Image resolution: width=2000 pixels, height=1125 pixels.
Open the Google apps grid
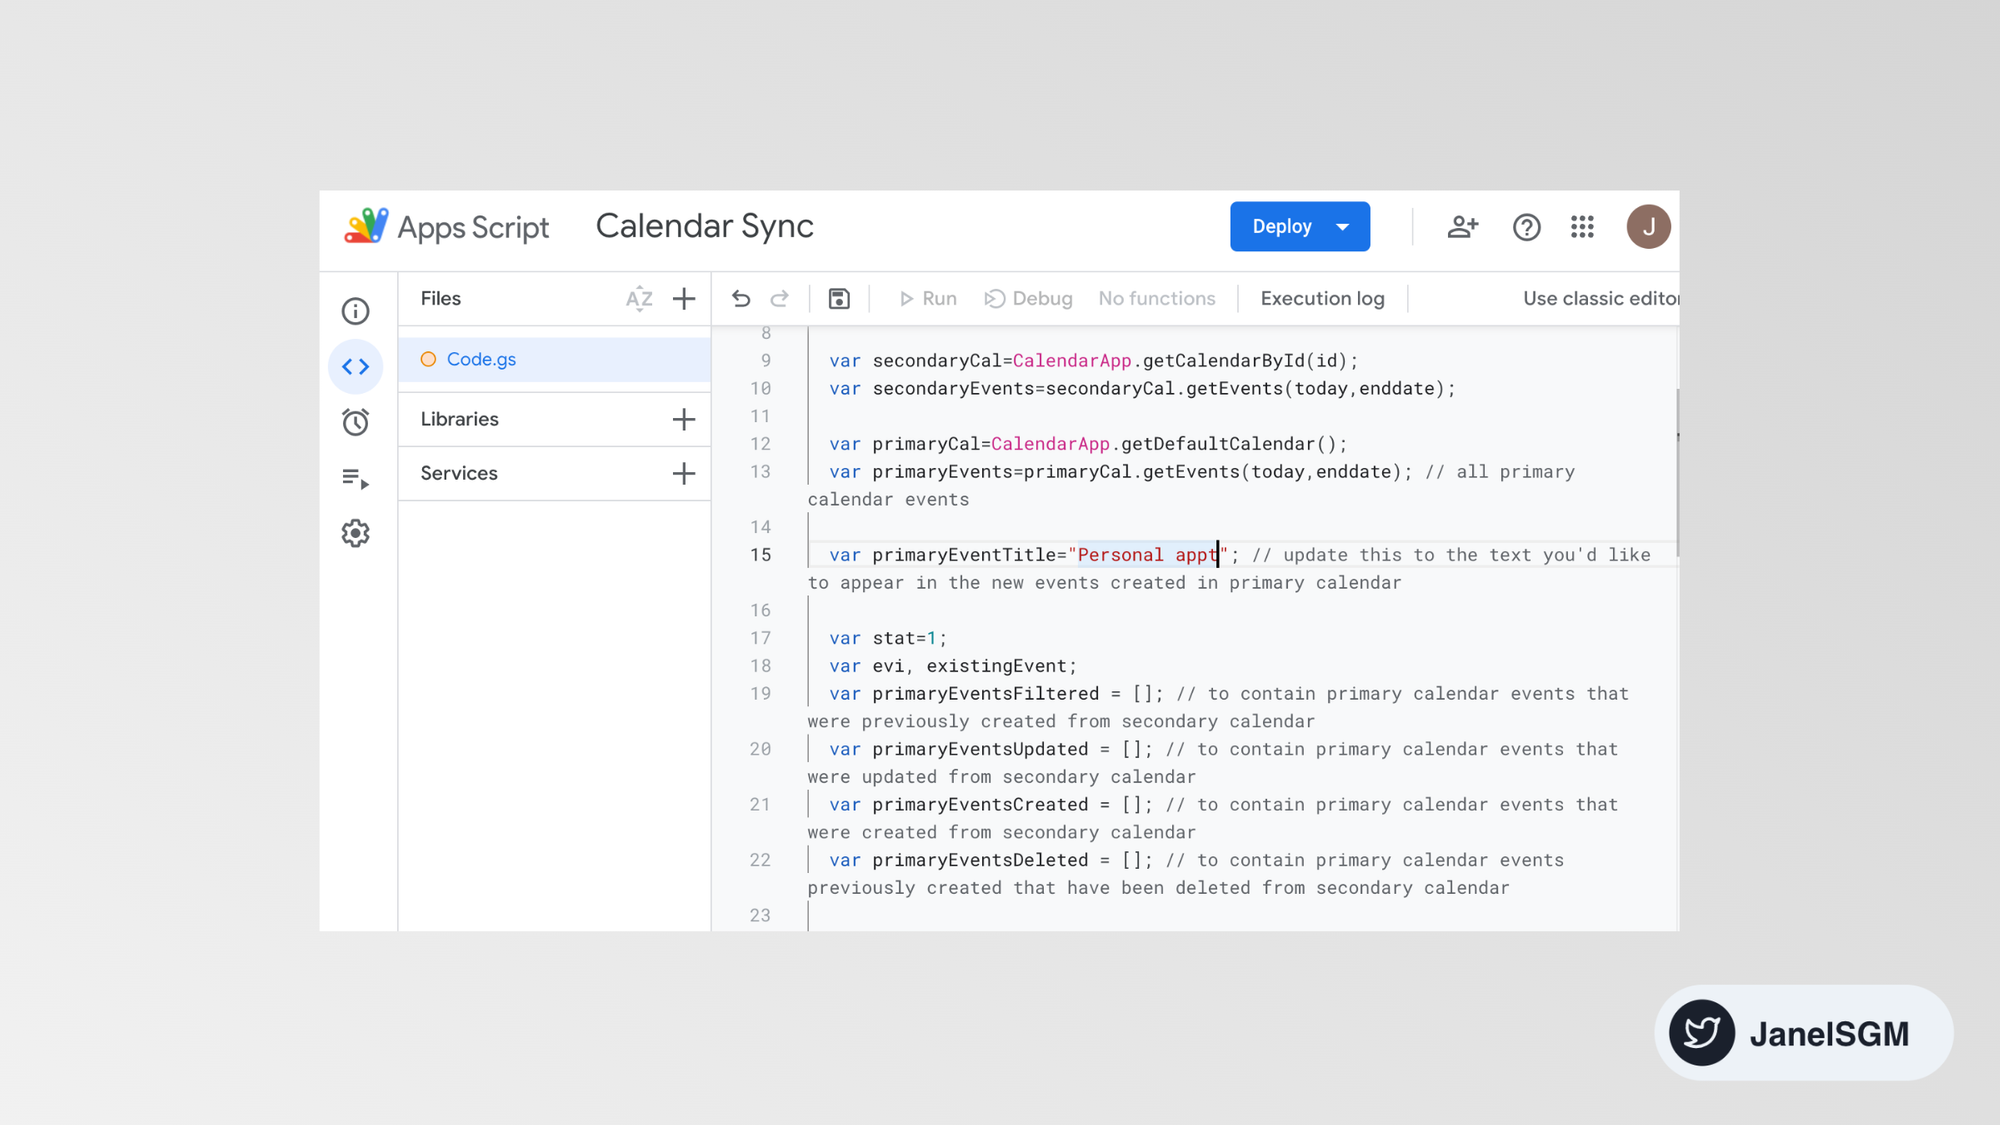click(x=1582, y=227)
